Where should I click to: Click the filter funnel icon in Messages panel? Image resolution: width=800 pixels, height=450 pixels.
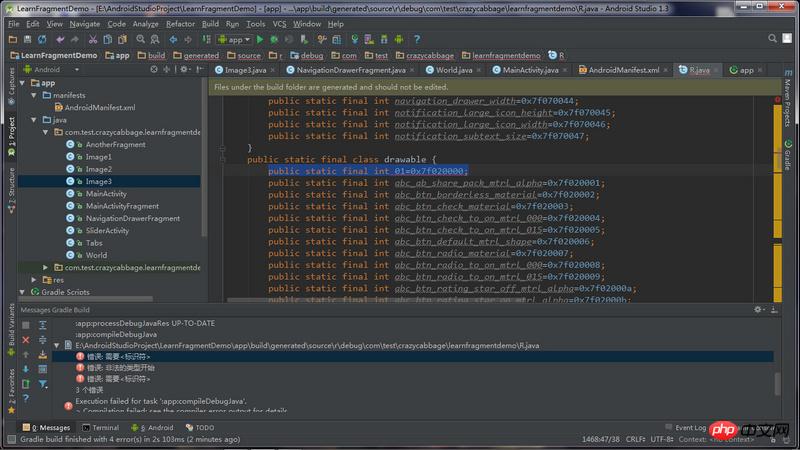42,384
